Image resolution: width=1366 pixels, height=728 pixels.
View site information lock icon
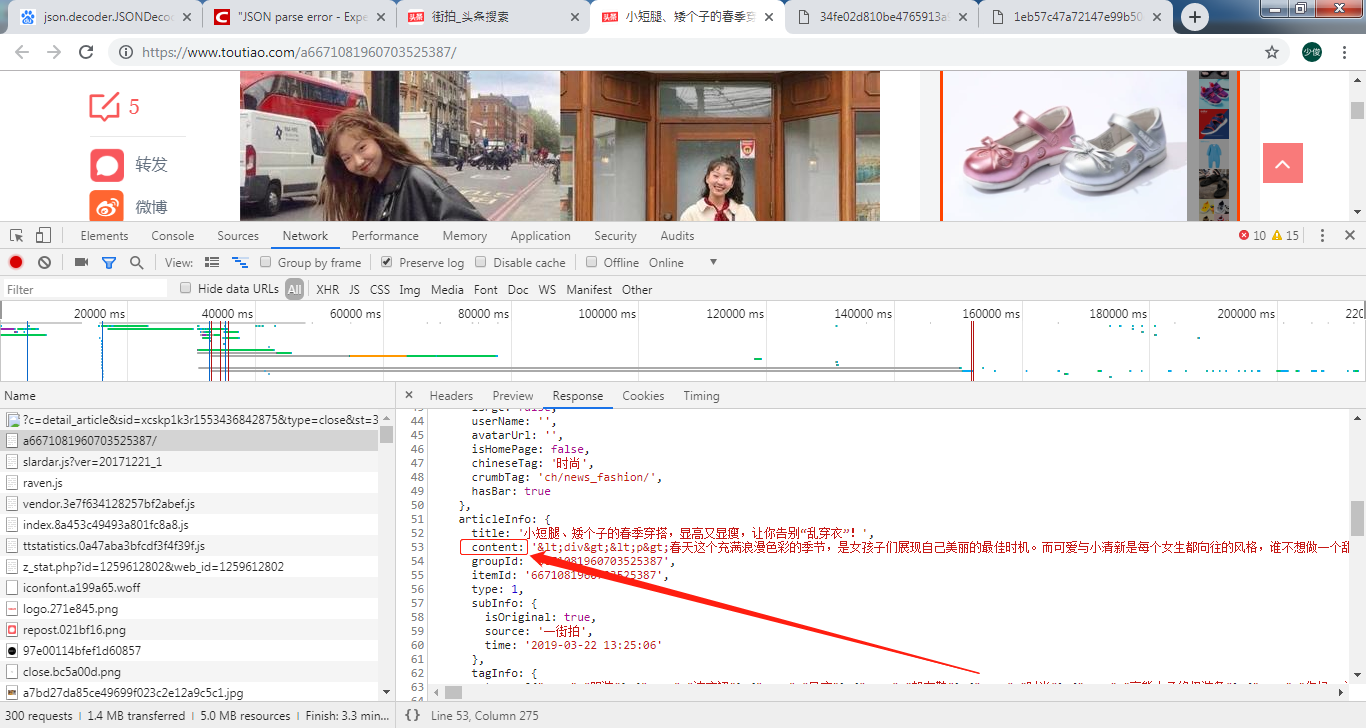point(125,52)
